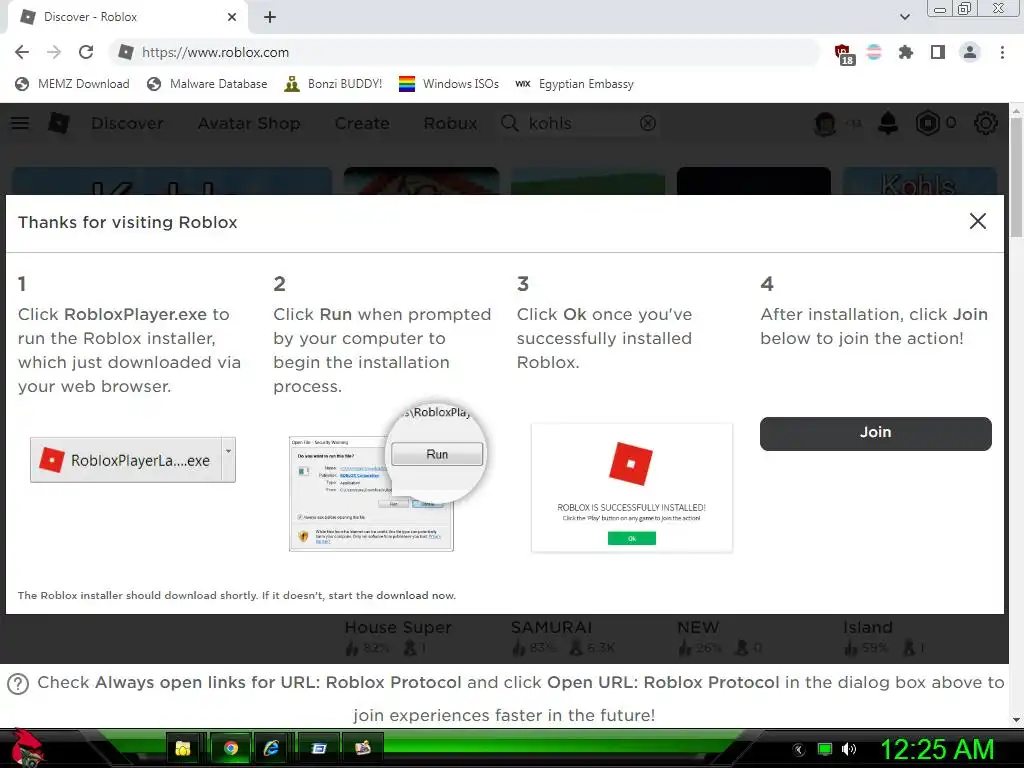
Task: Close the Thanks for visiting Roblox dialog
Action: point(977,221)
